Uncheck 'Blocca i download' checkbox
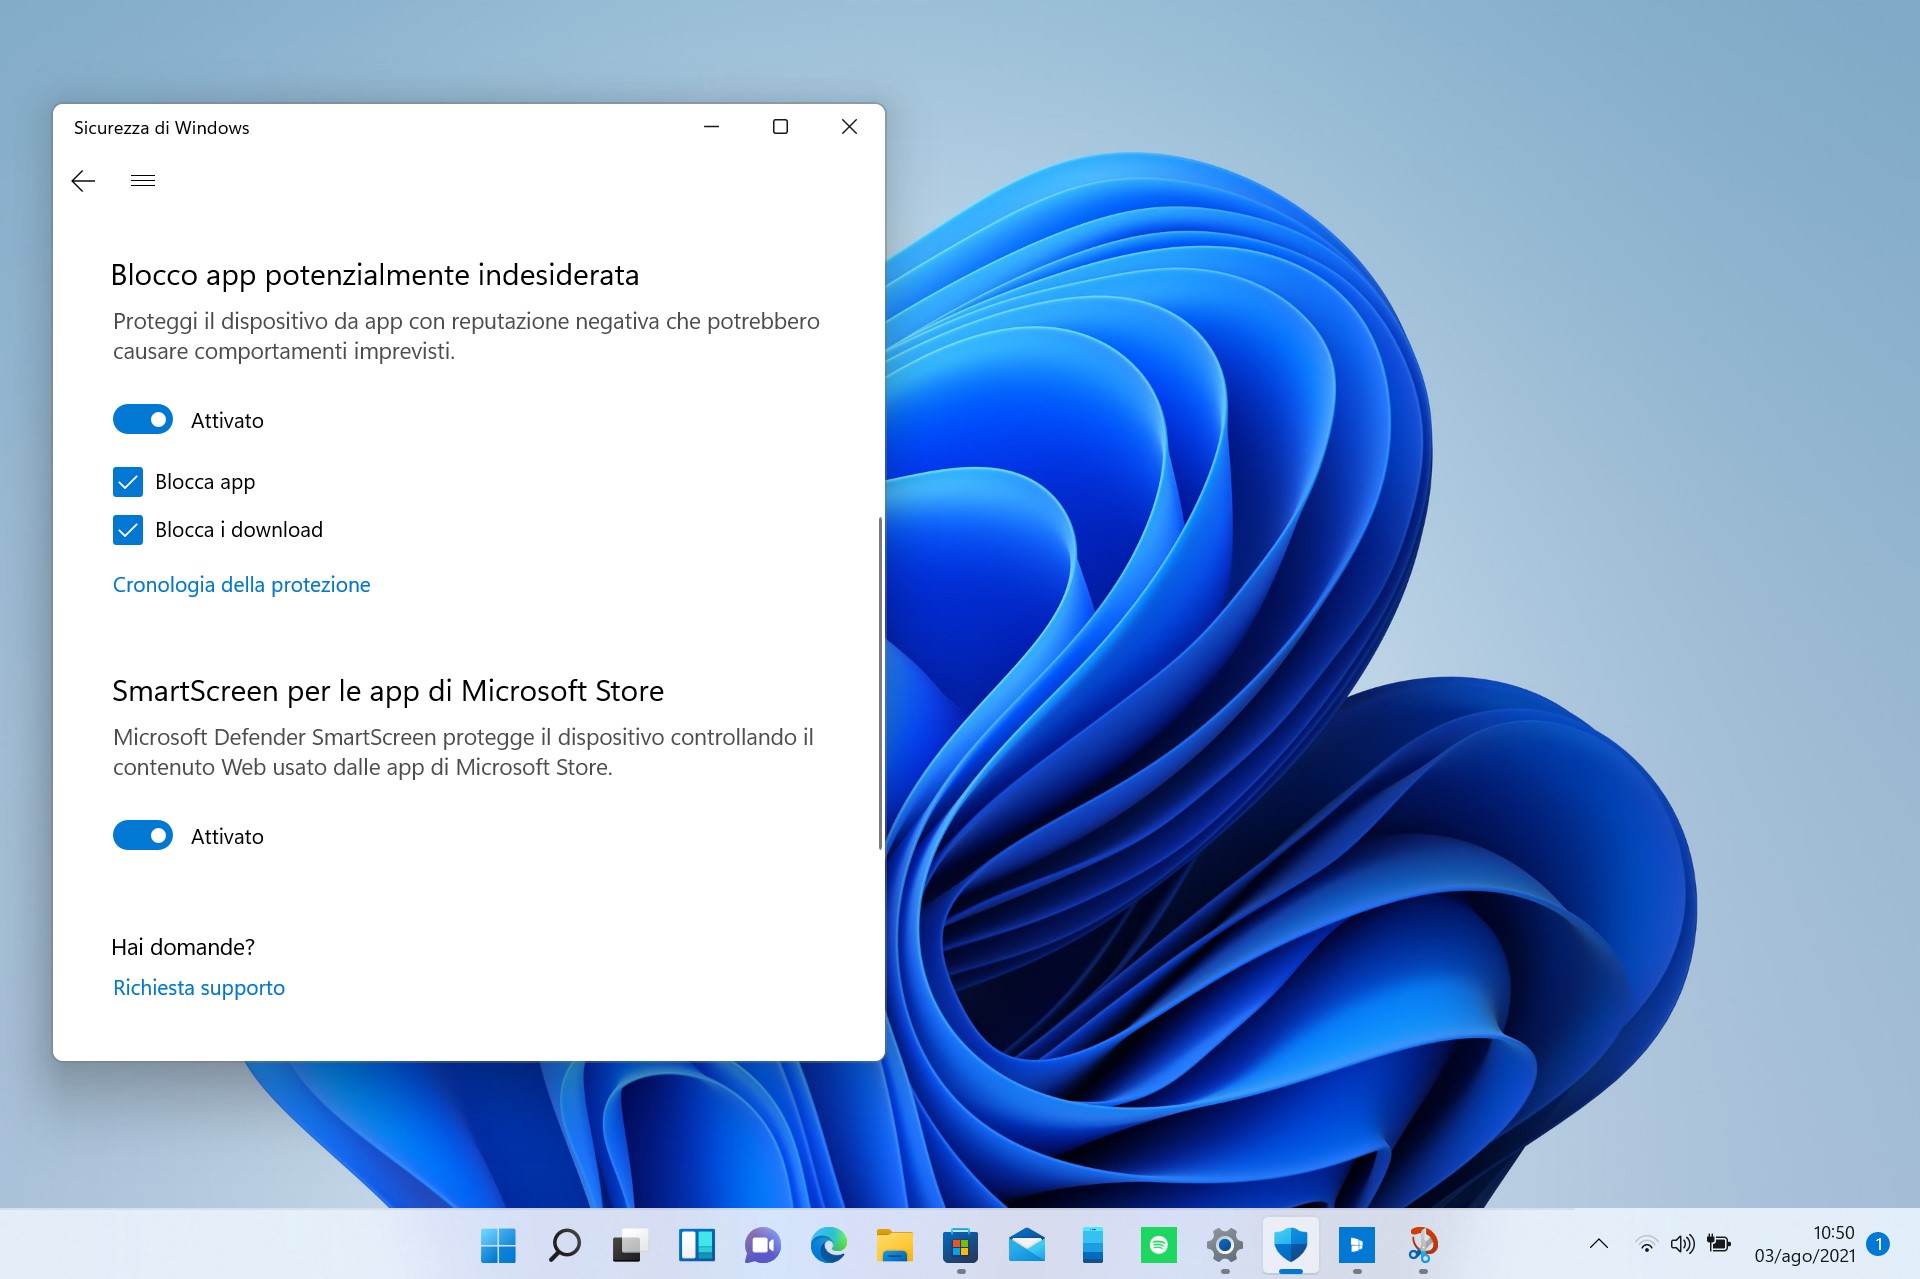The image size is (1920, 1279). tap(126, 530)
